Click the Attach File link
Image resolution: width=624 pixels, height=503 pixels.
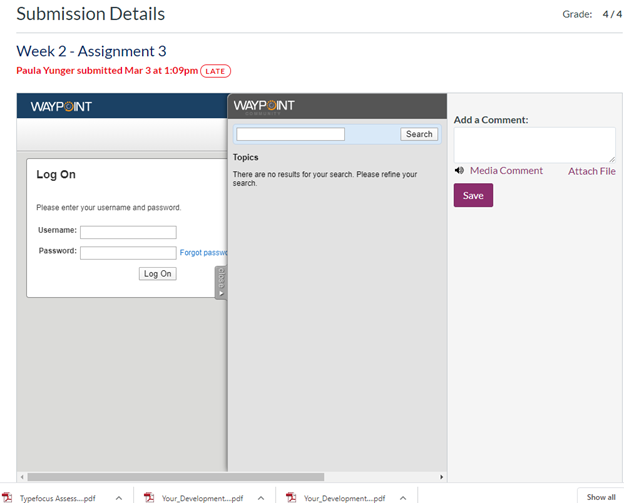coord(591,171)
